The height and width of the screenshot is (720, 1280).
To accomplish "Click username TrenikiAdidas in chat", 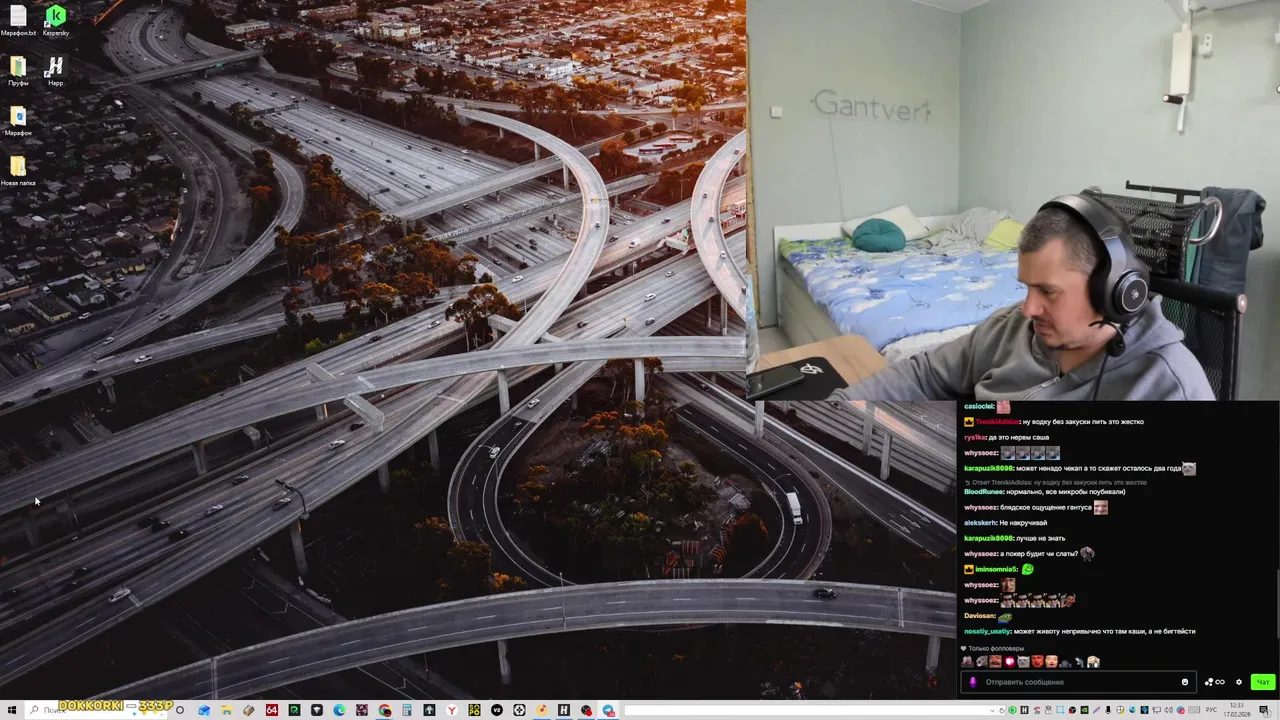I will click(996, 422).
